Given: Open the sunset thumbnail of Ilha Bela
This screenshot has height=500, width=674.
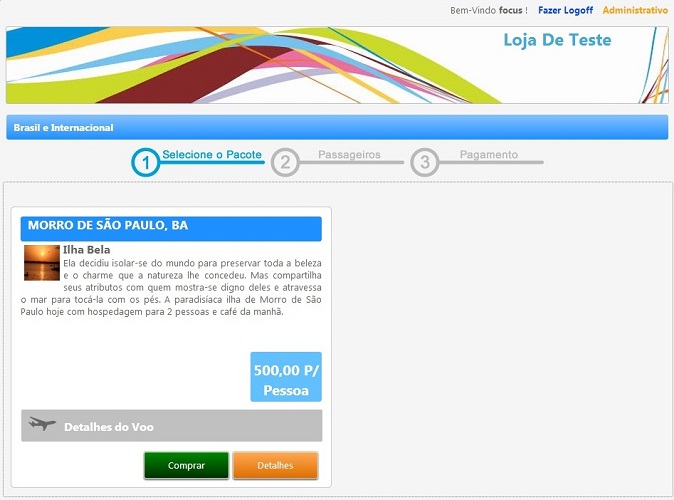Looking at the screenshot, I should (42, 263).
